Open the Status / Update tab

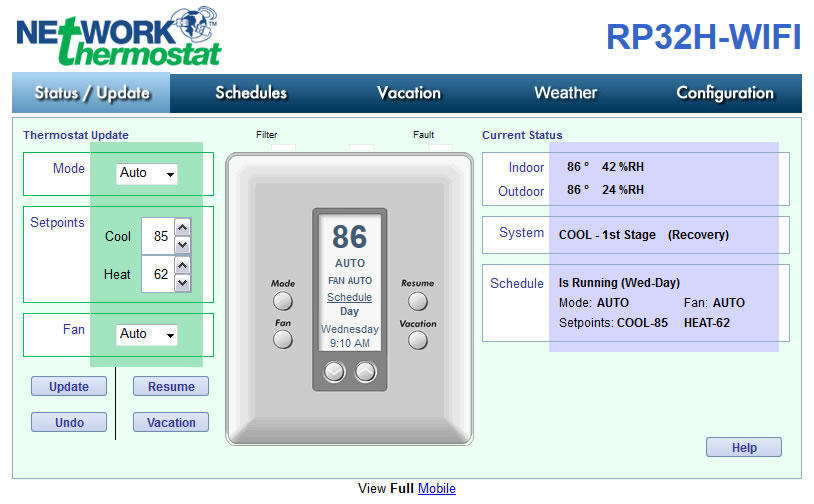91,93
